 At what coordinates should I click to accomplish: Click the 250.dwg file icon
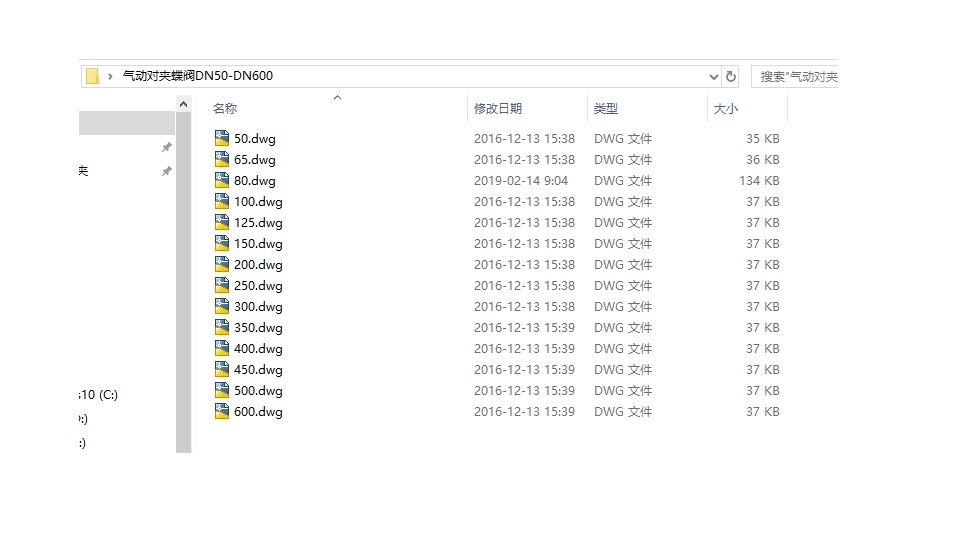222,285
